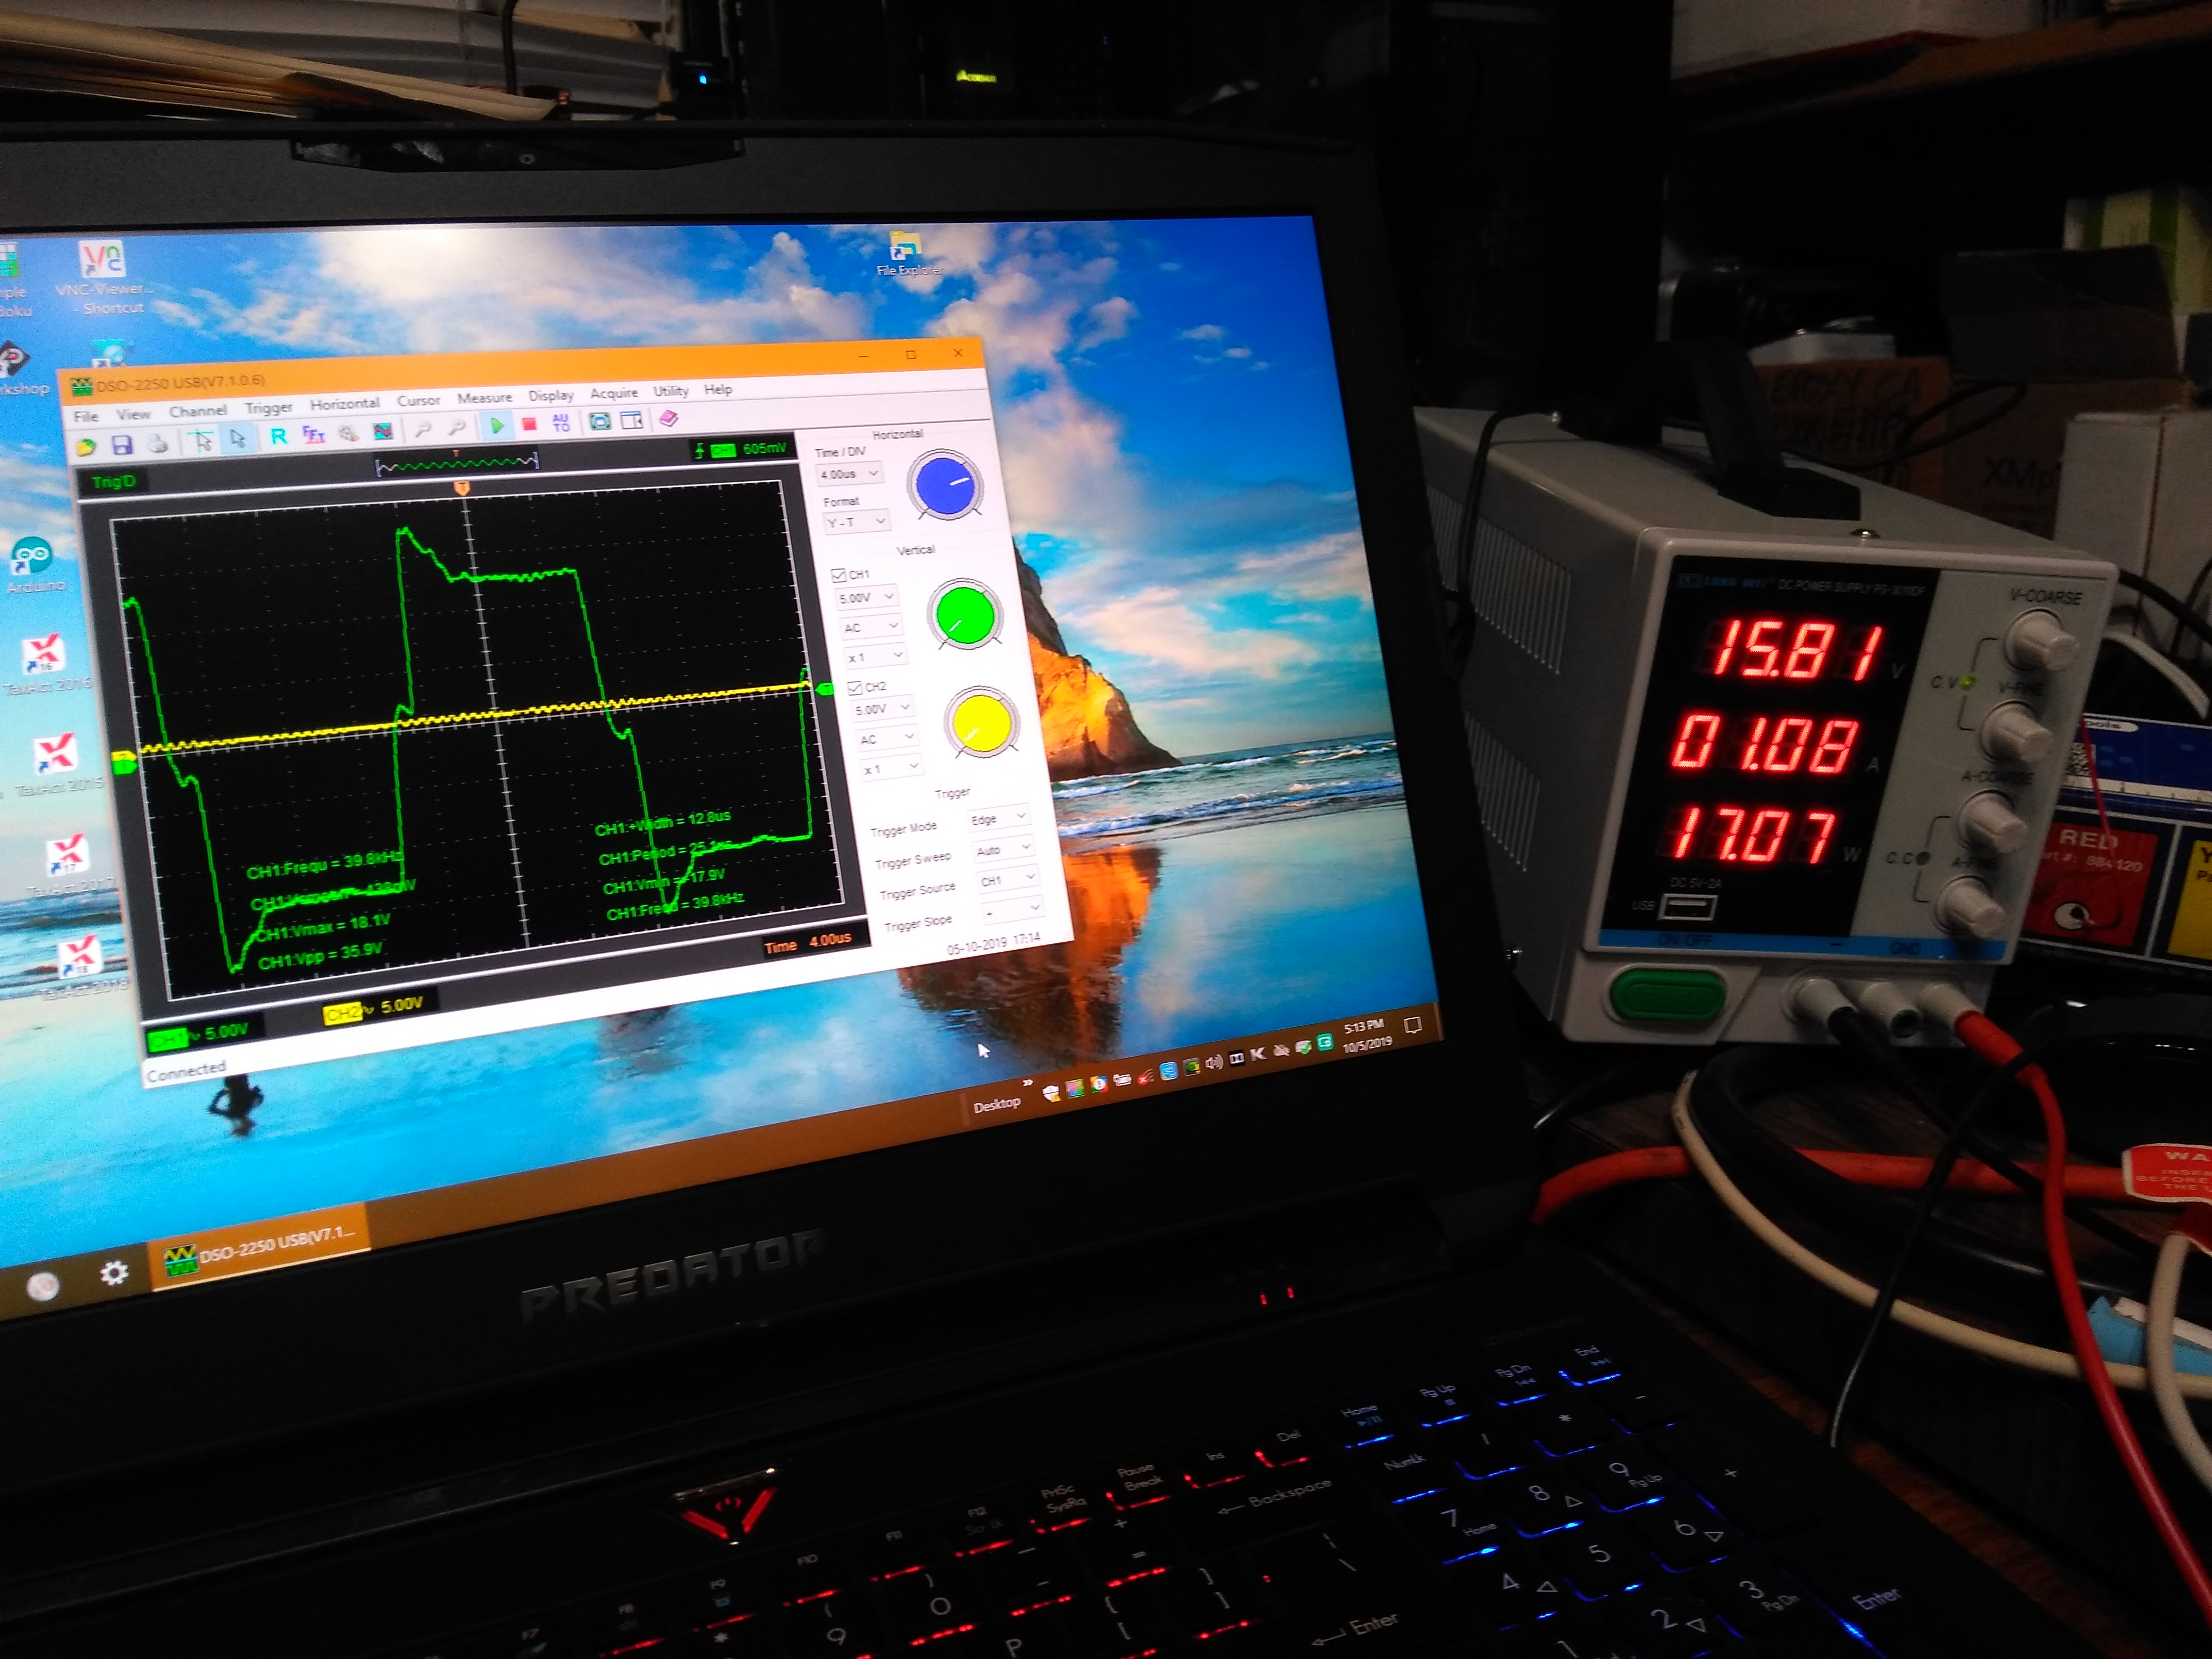The width and height of the screenshot is (2212, 1659).
Task: Click the waveform memory overview bar
Action: (x=457, y=463)
